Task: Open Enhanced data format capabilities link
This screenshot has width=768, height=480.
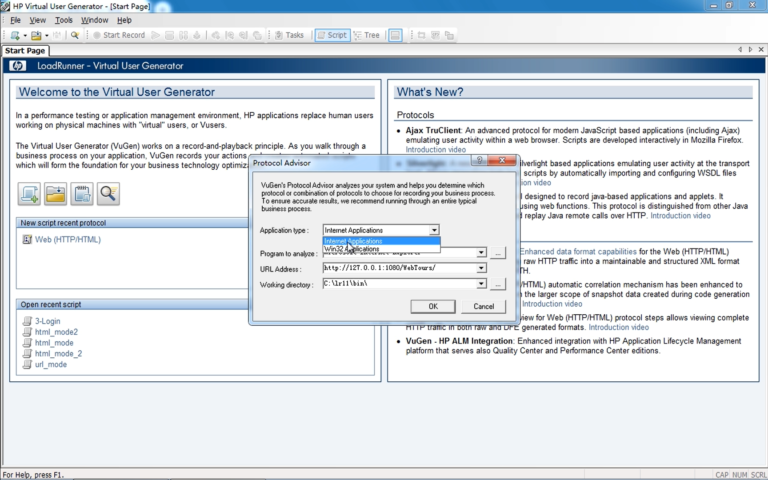Action: [x=578, y=252]
